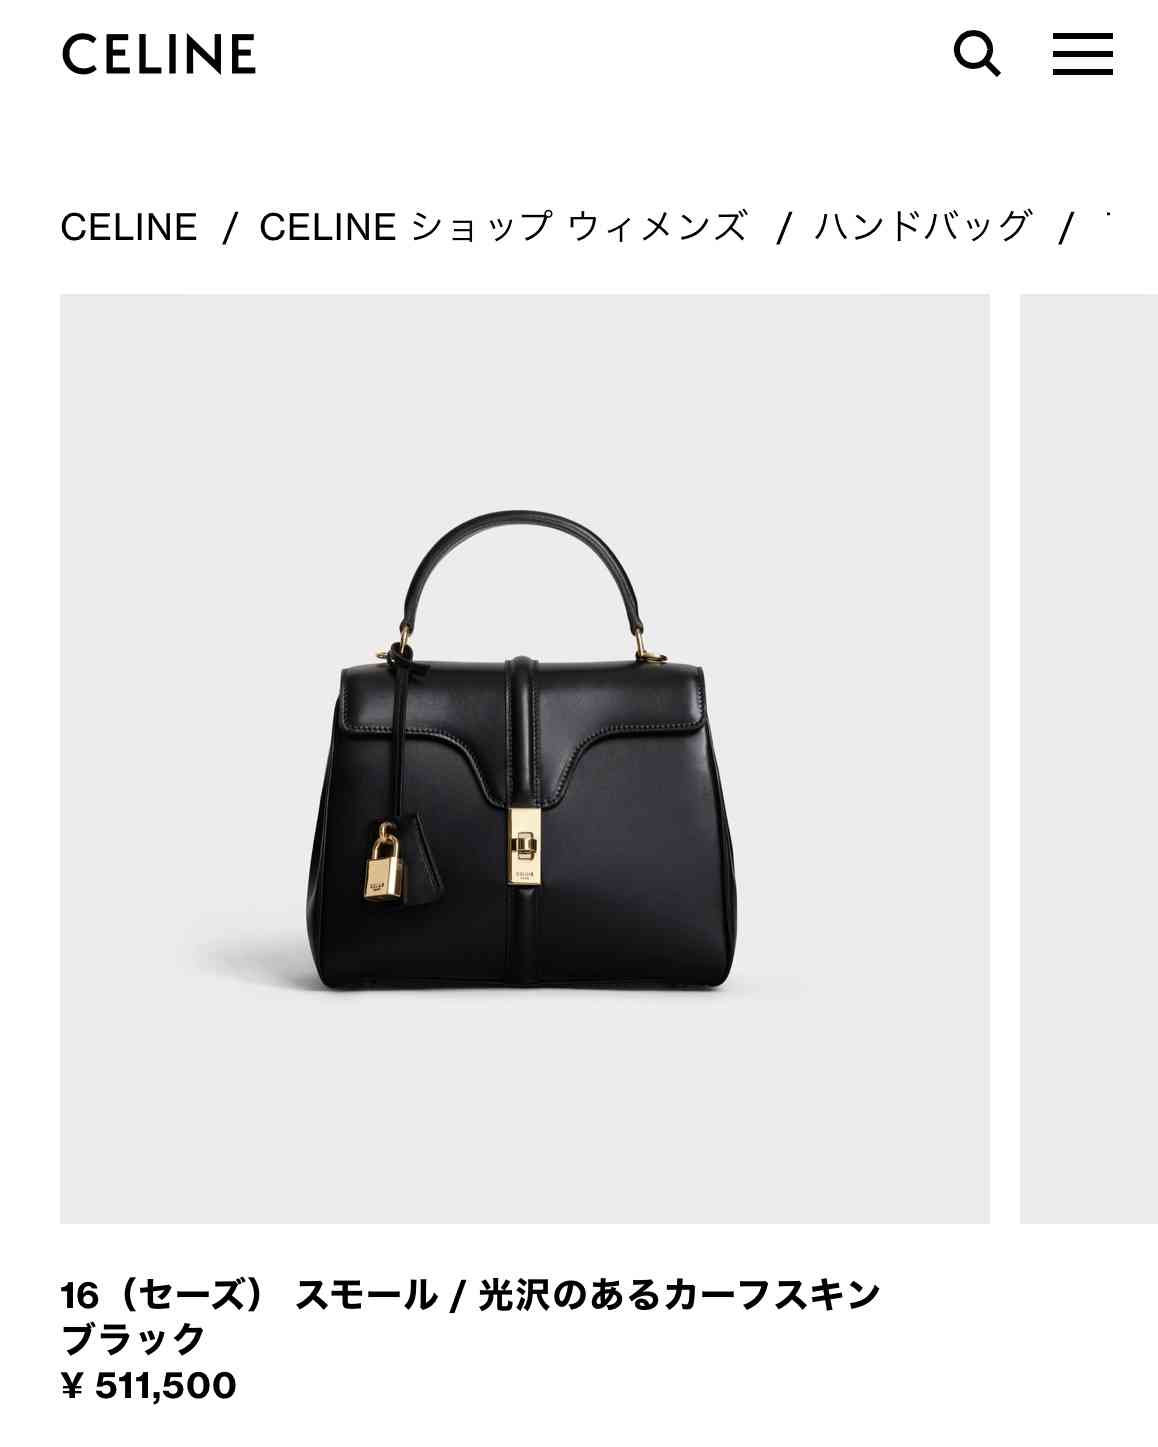Click the ¥ 511,500 price
The width and height of the screenshot is (1158, 1447).
pyautogui.click(x=149, y=1386)
